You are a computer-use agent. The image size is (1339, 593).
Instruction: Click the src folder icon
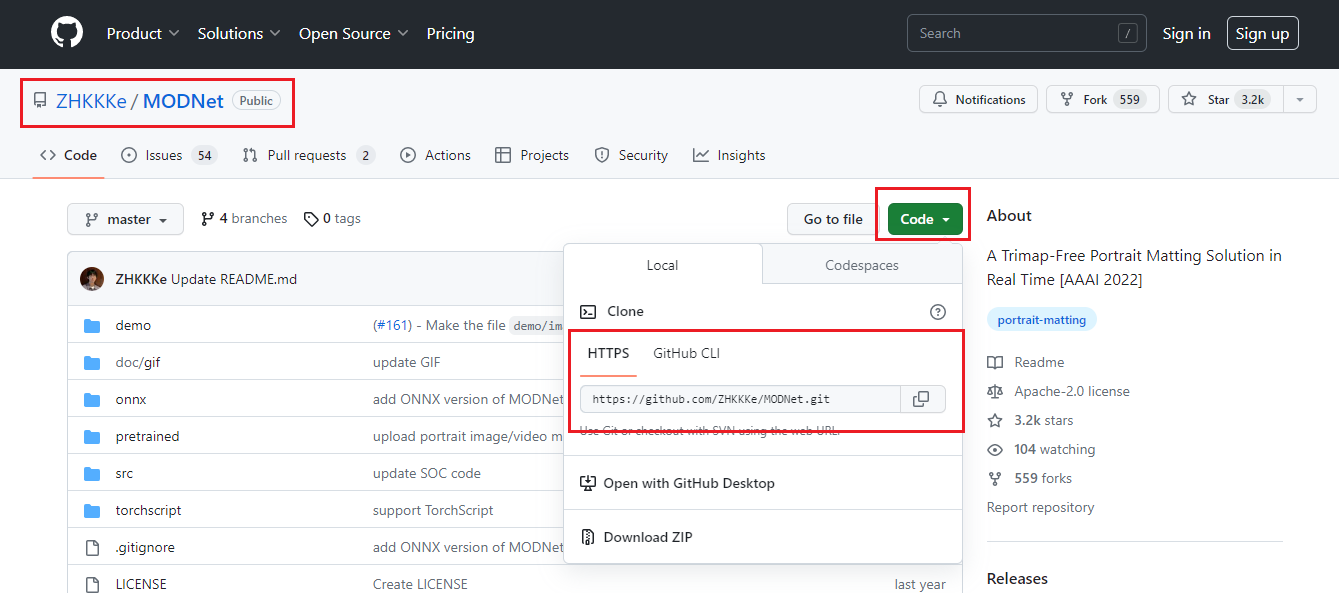point(92,473)
